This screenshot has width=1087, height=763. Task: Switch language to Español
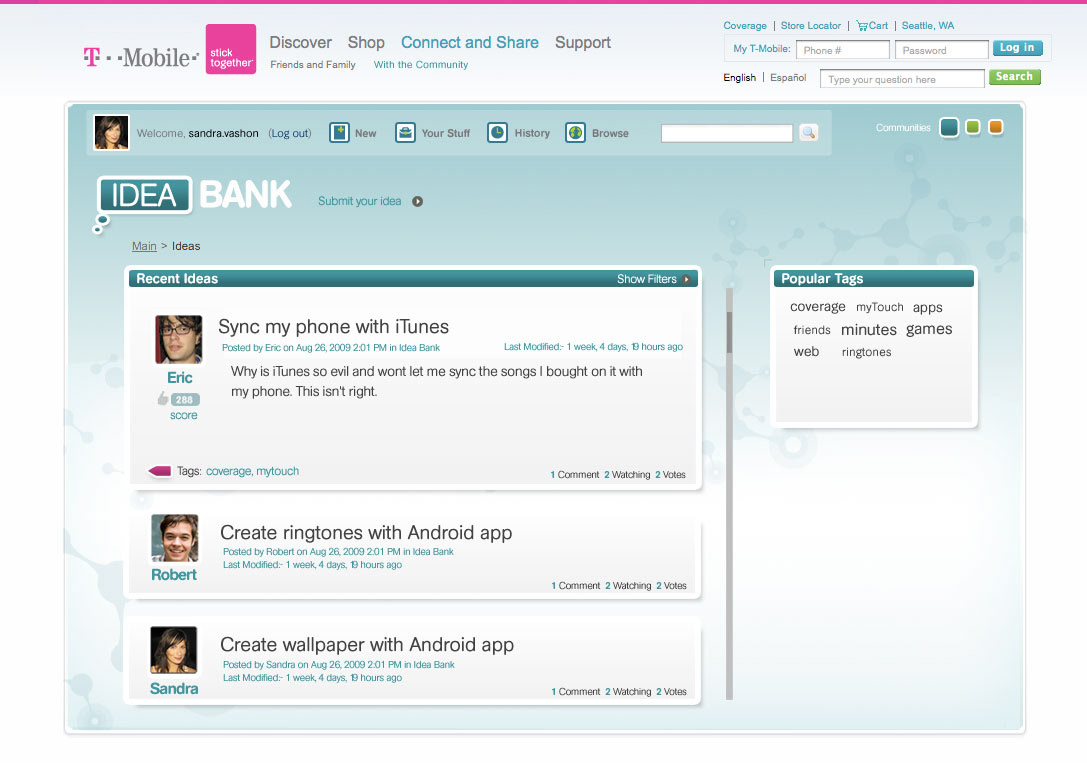[788, 78]
